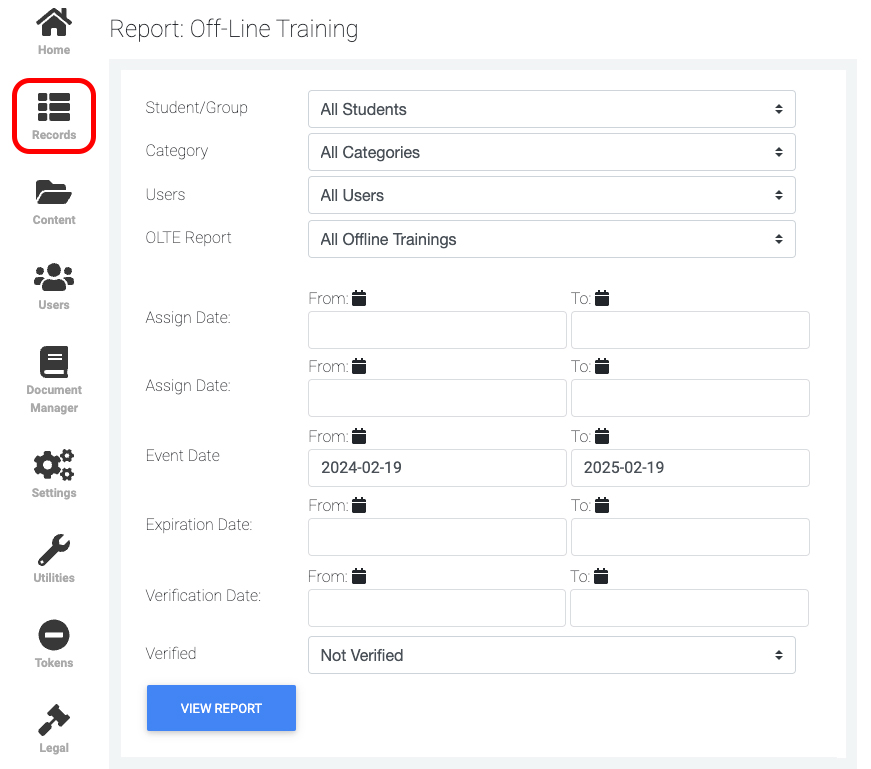Open the Settings gears icon
Image resolution: width=871 pixels, height=769 pixels.
tap(54, 474)
